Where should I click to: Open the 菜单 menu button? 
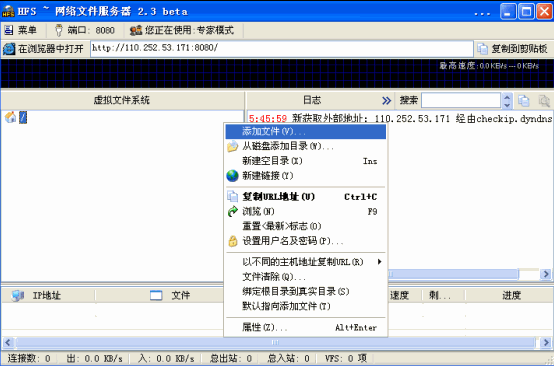20,30
